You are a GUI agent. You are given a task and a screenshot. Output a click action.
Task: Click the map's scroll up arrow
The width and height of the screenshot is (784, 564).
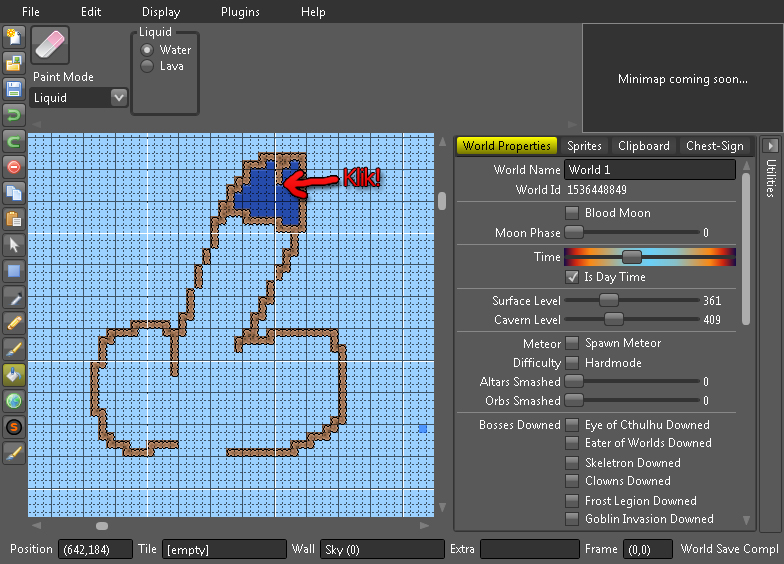(442, 142)
